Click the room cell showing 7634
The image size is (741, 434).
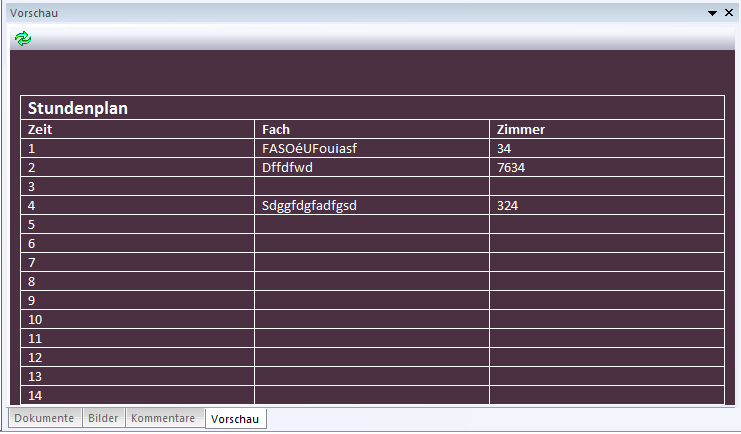coord(511,167)
